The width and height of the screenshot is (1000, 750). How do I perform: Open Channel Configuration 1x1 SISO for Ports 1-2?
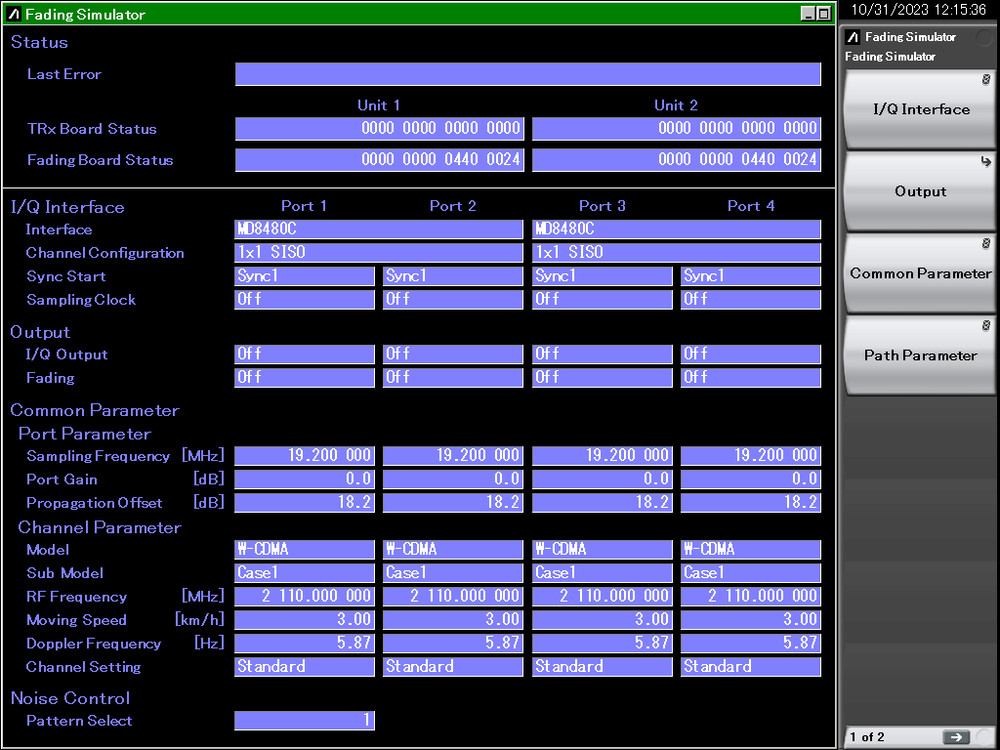379,253
